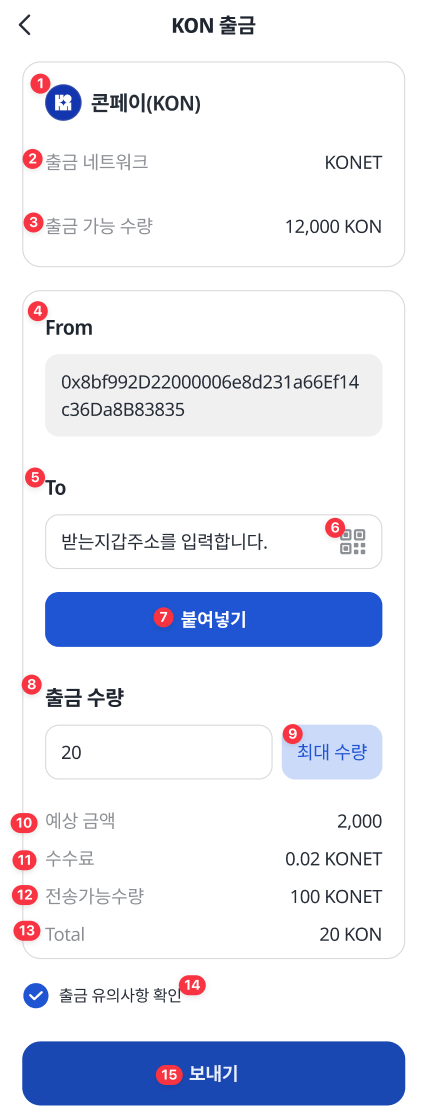This screenshot has width=427, height=1114.
Task: Tap red annotation marker 6
Action: click(x=333, y=527)
